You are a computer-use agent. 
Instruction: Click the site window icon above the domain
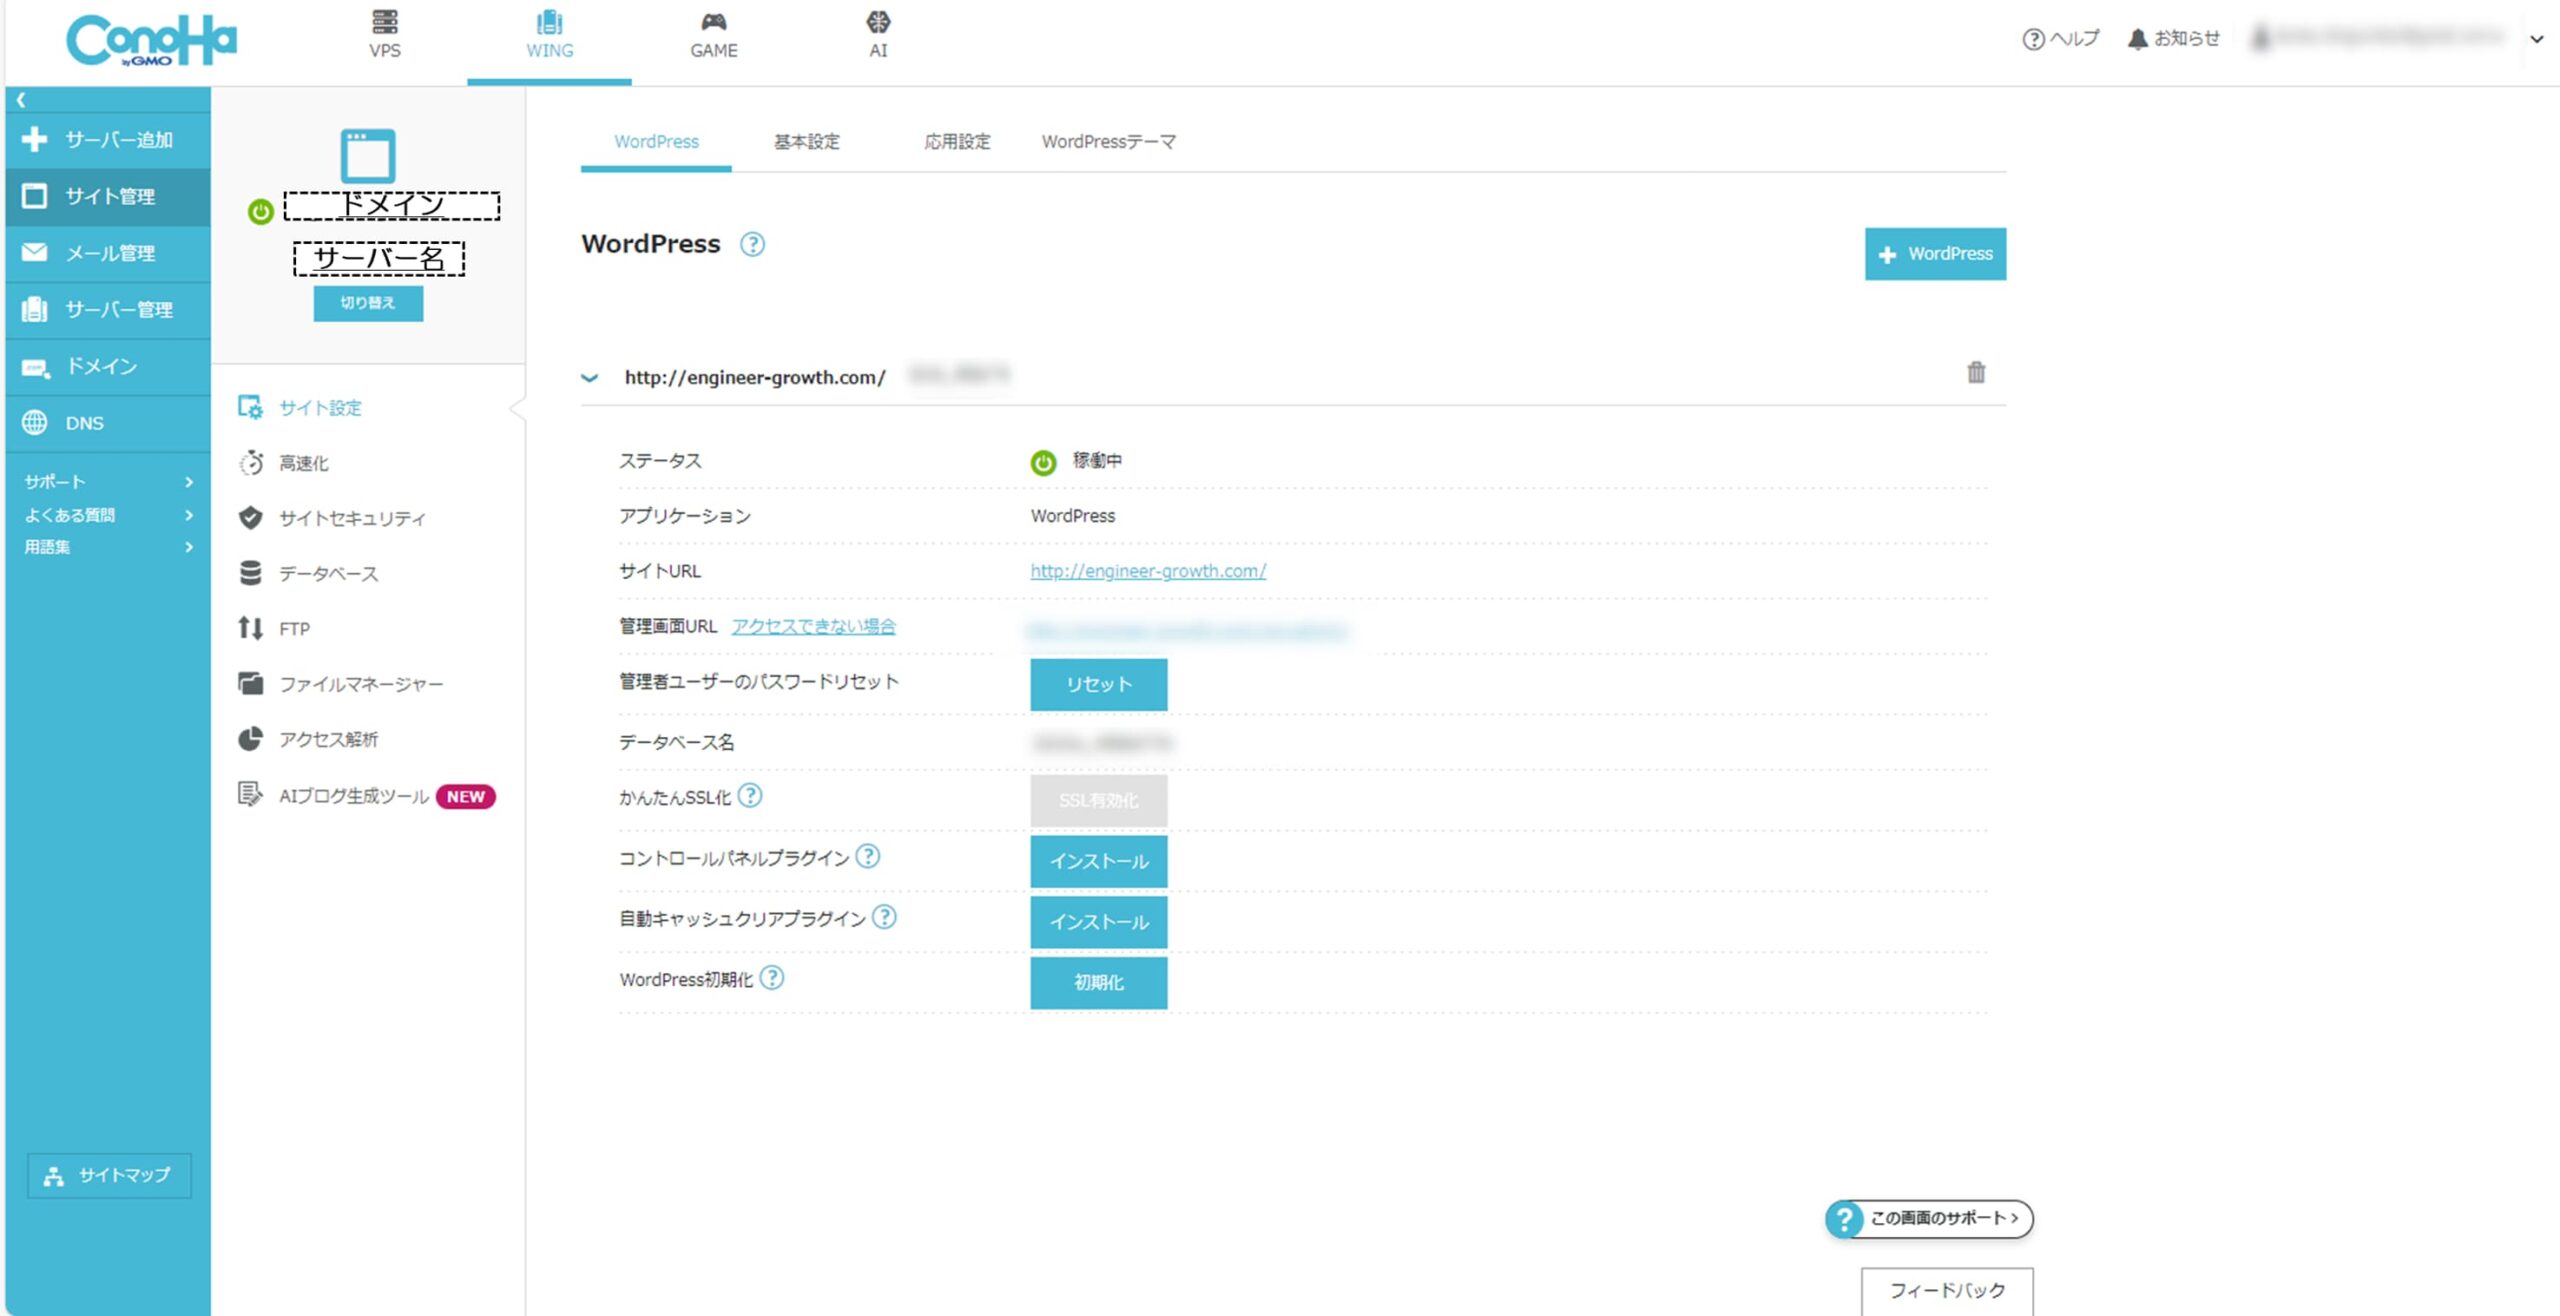tap(368, 155)
